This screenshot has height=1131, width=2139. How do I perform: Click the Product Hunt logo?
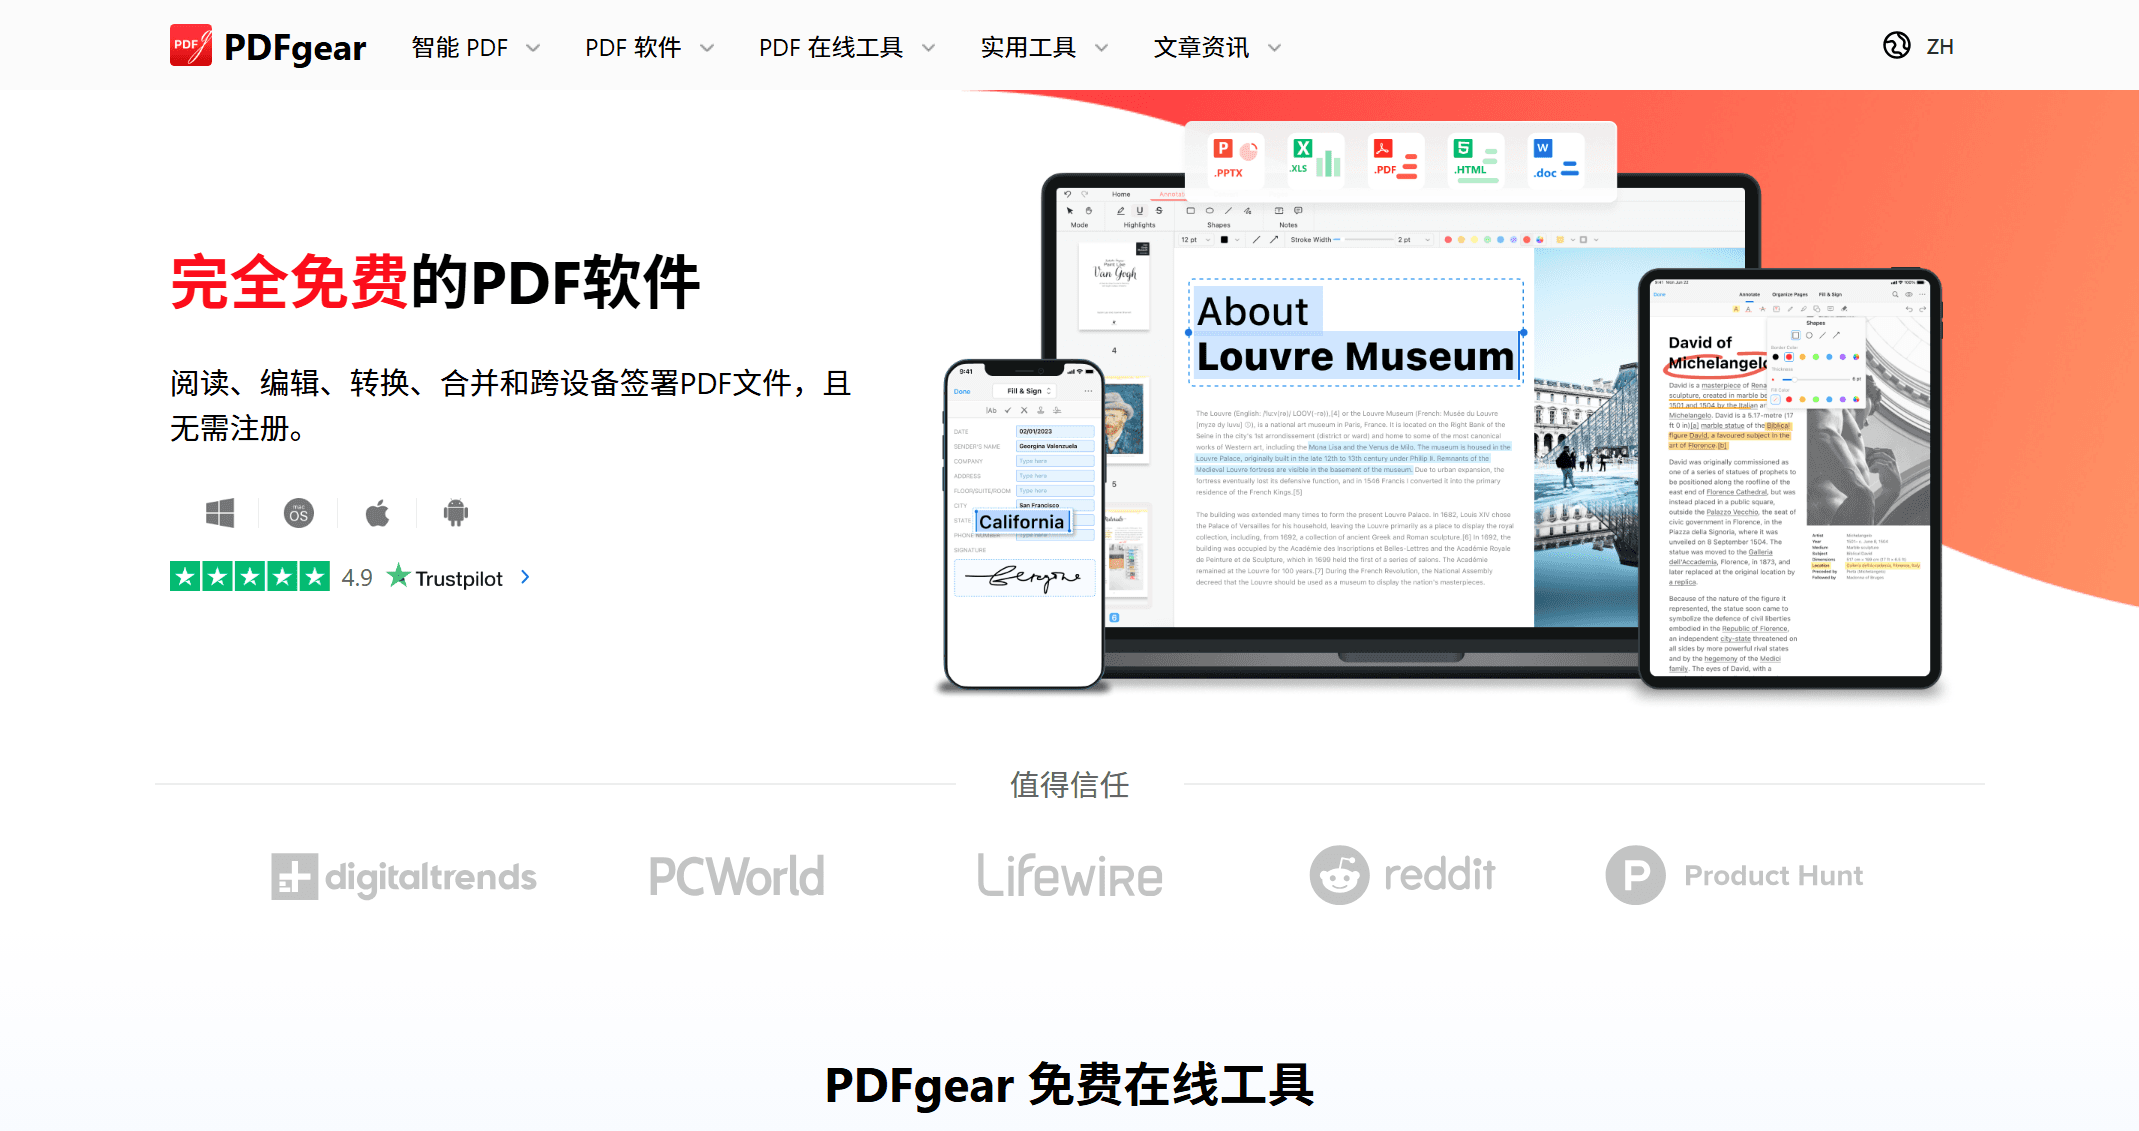pyautogui.click(x=1736, y=875)
